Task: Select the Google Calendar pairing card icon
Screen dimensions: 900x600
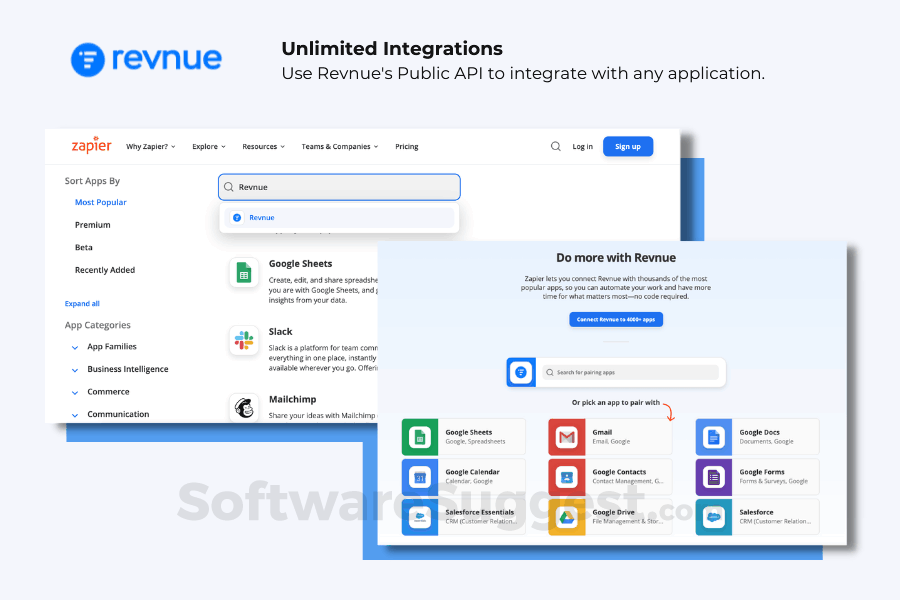Action: (420, 477)
